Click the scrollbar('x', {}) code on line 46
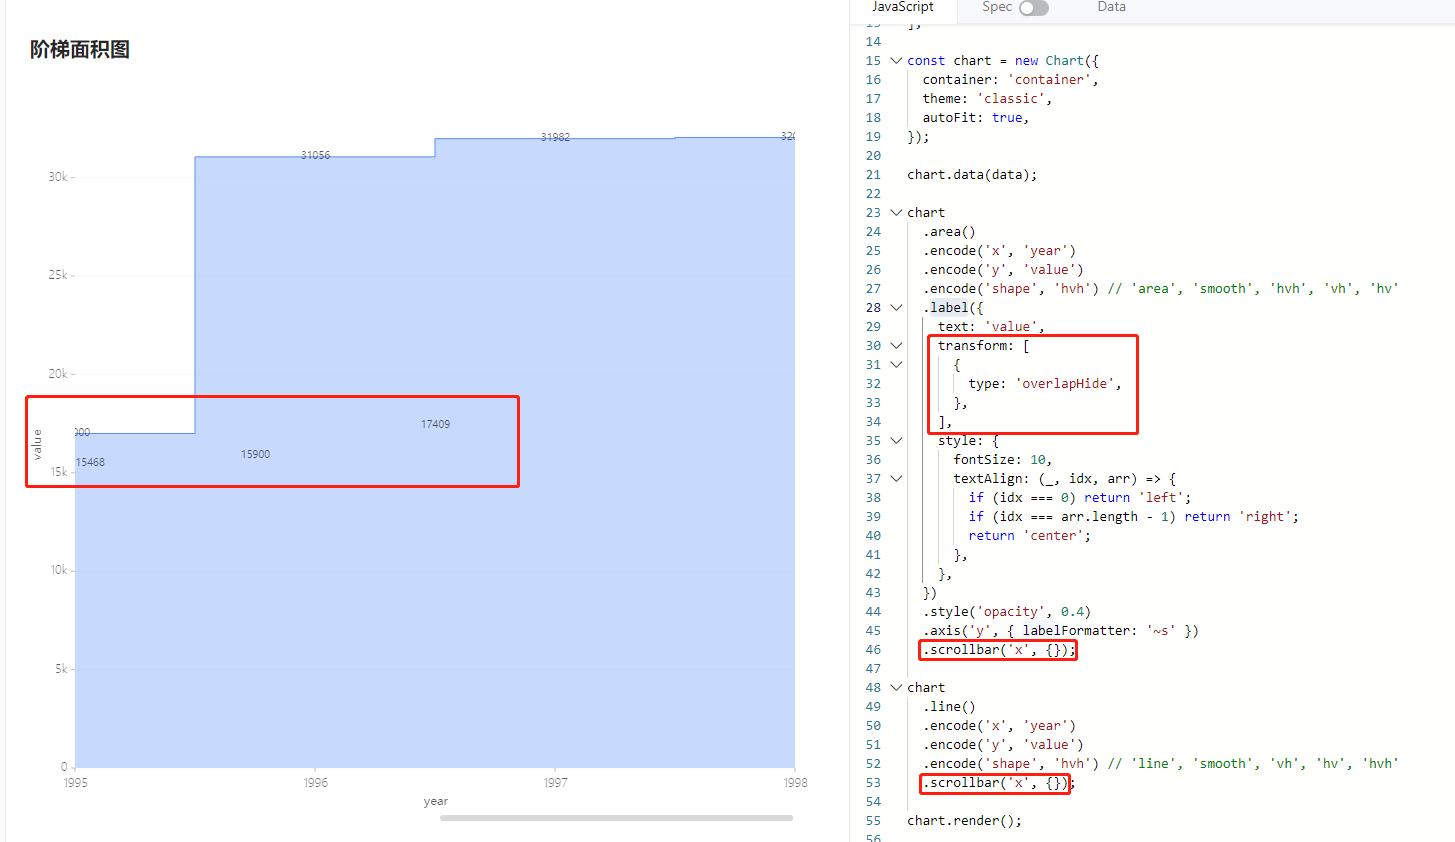This screenshot has width=1455, height=842. coord(996,649)
